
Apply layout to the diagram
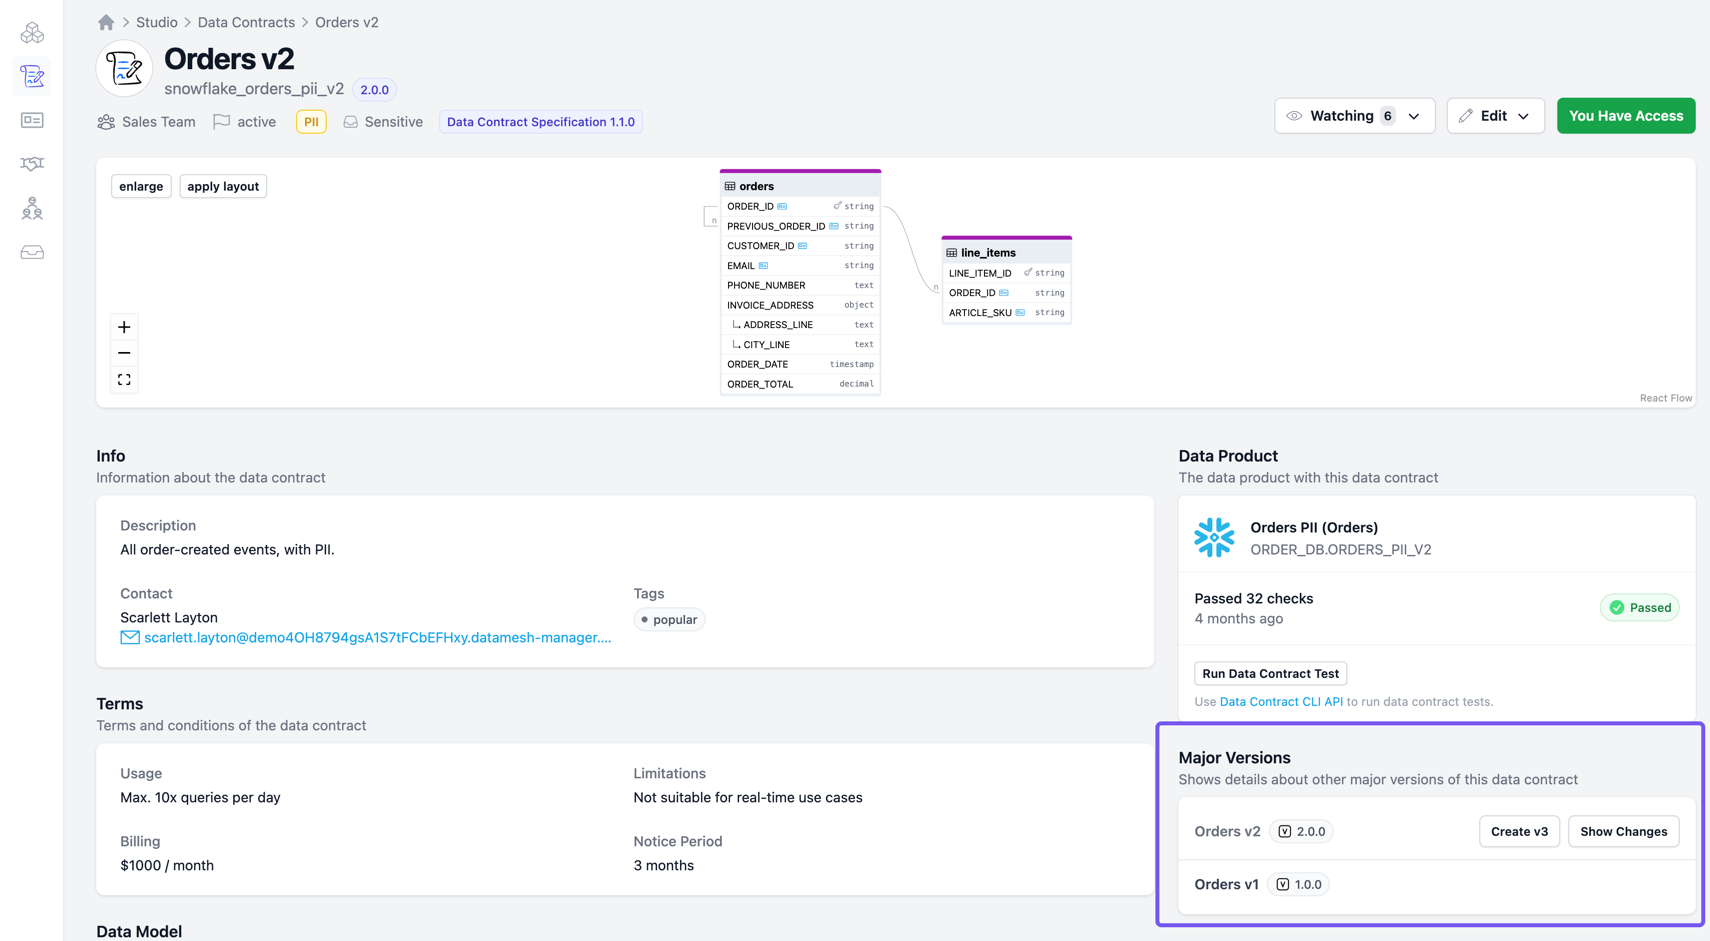pos(223,186)
